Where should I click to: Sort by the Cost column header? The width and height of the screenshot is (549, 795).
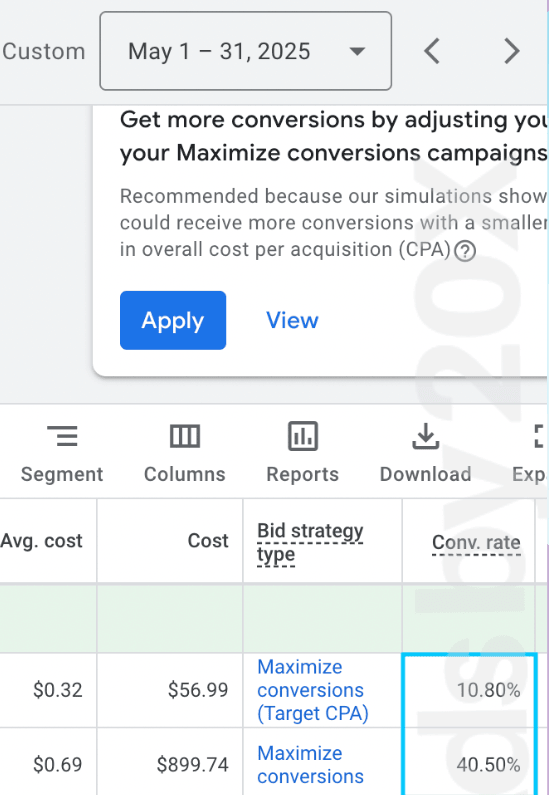click(x=208, y=540)
